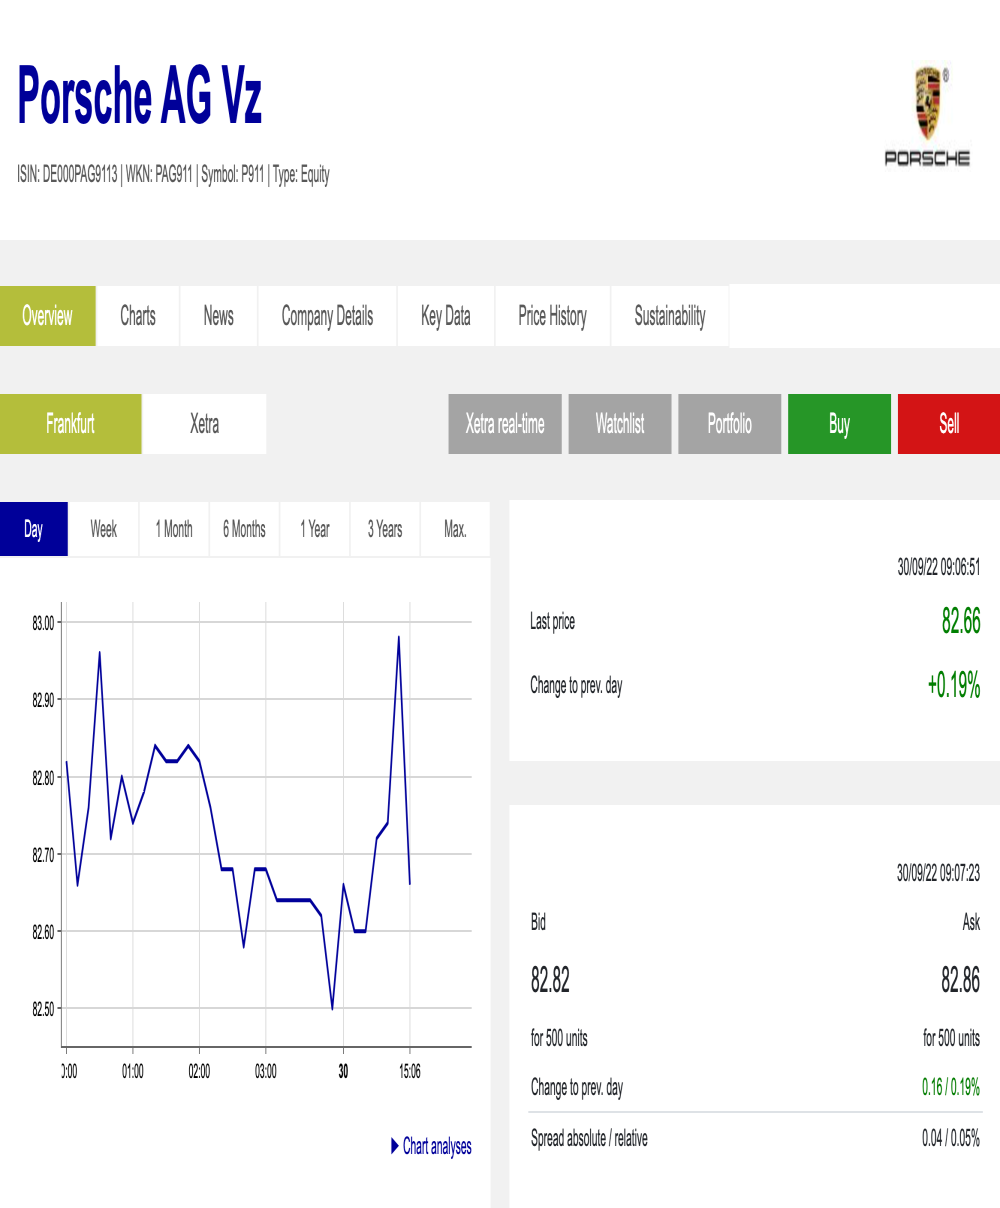The image size is (1000, 1208).
Task: Show the 1 Month chart range
Action: [174, 529]
